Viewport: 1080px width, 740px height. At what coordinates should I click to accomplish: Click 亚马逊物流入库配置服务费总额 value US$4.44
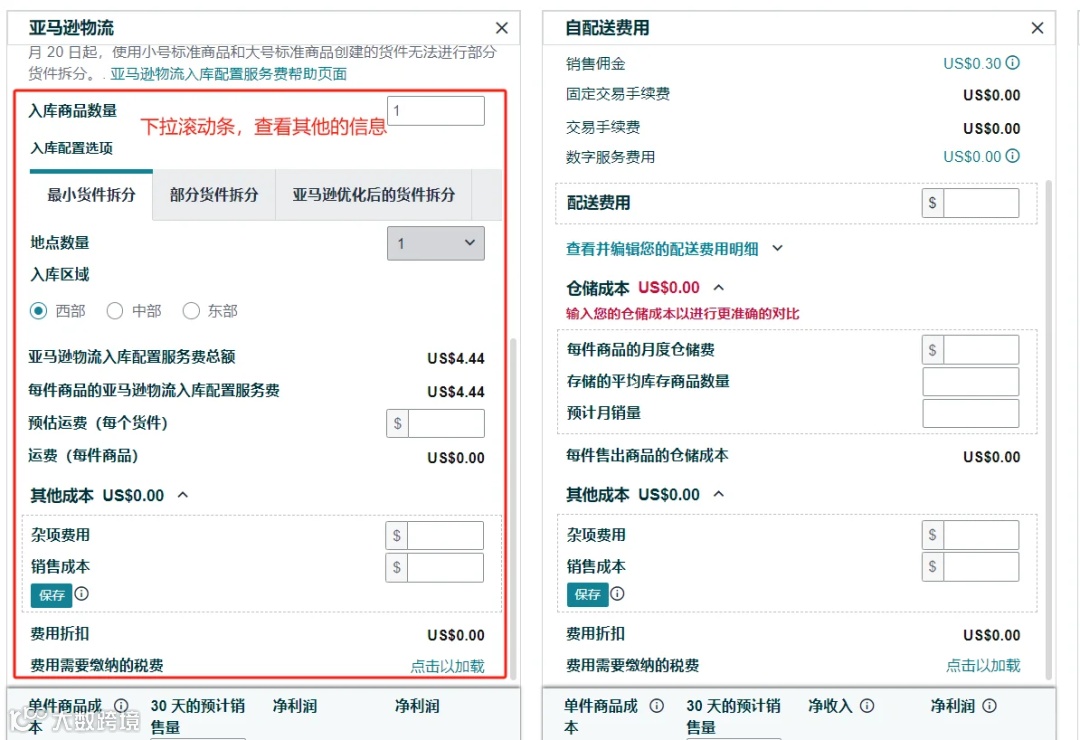click(456, 358)
